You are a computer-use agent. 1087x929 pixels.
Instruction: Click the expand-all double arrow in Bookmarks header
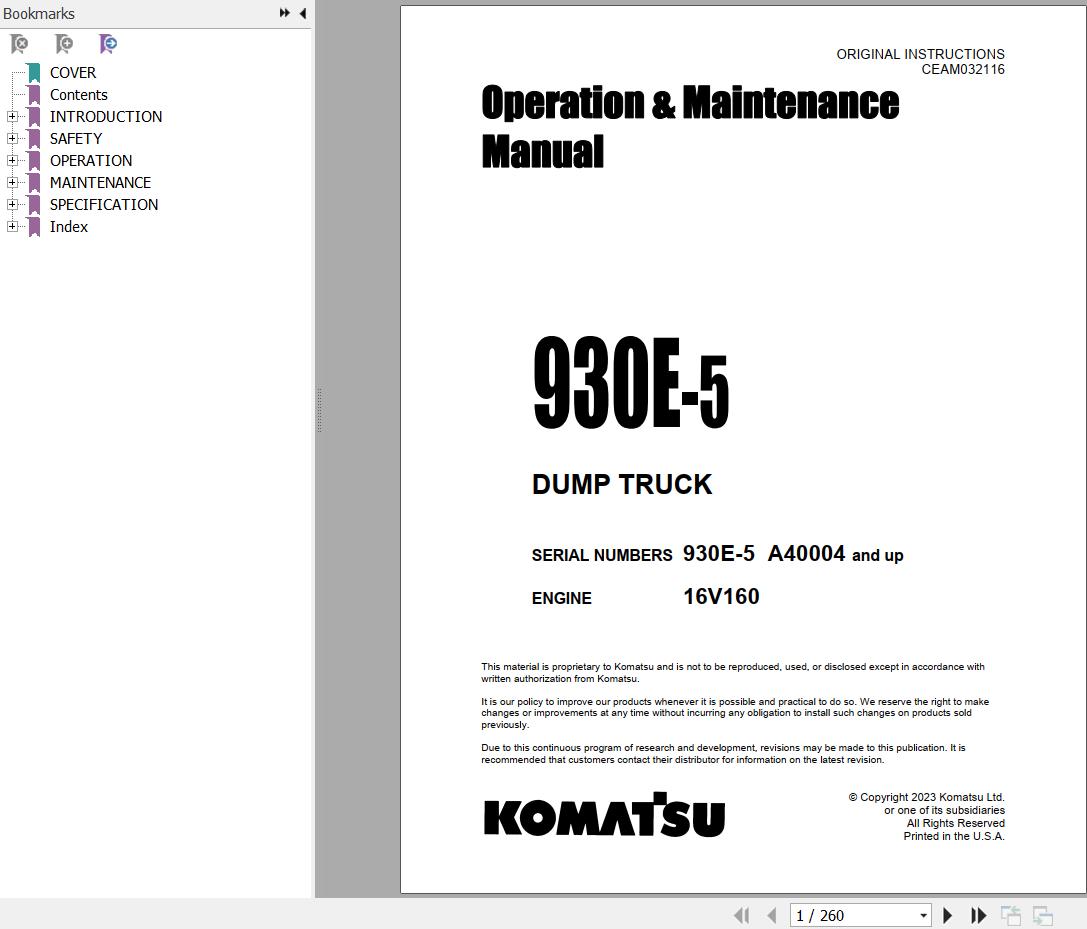284,13
